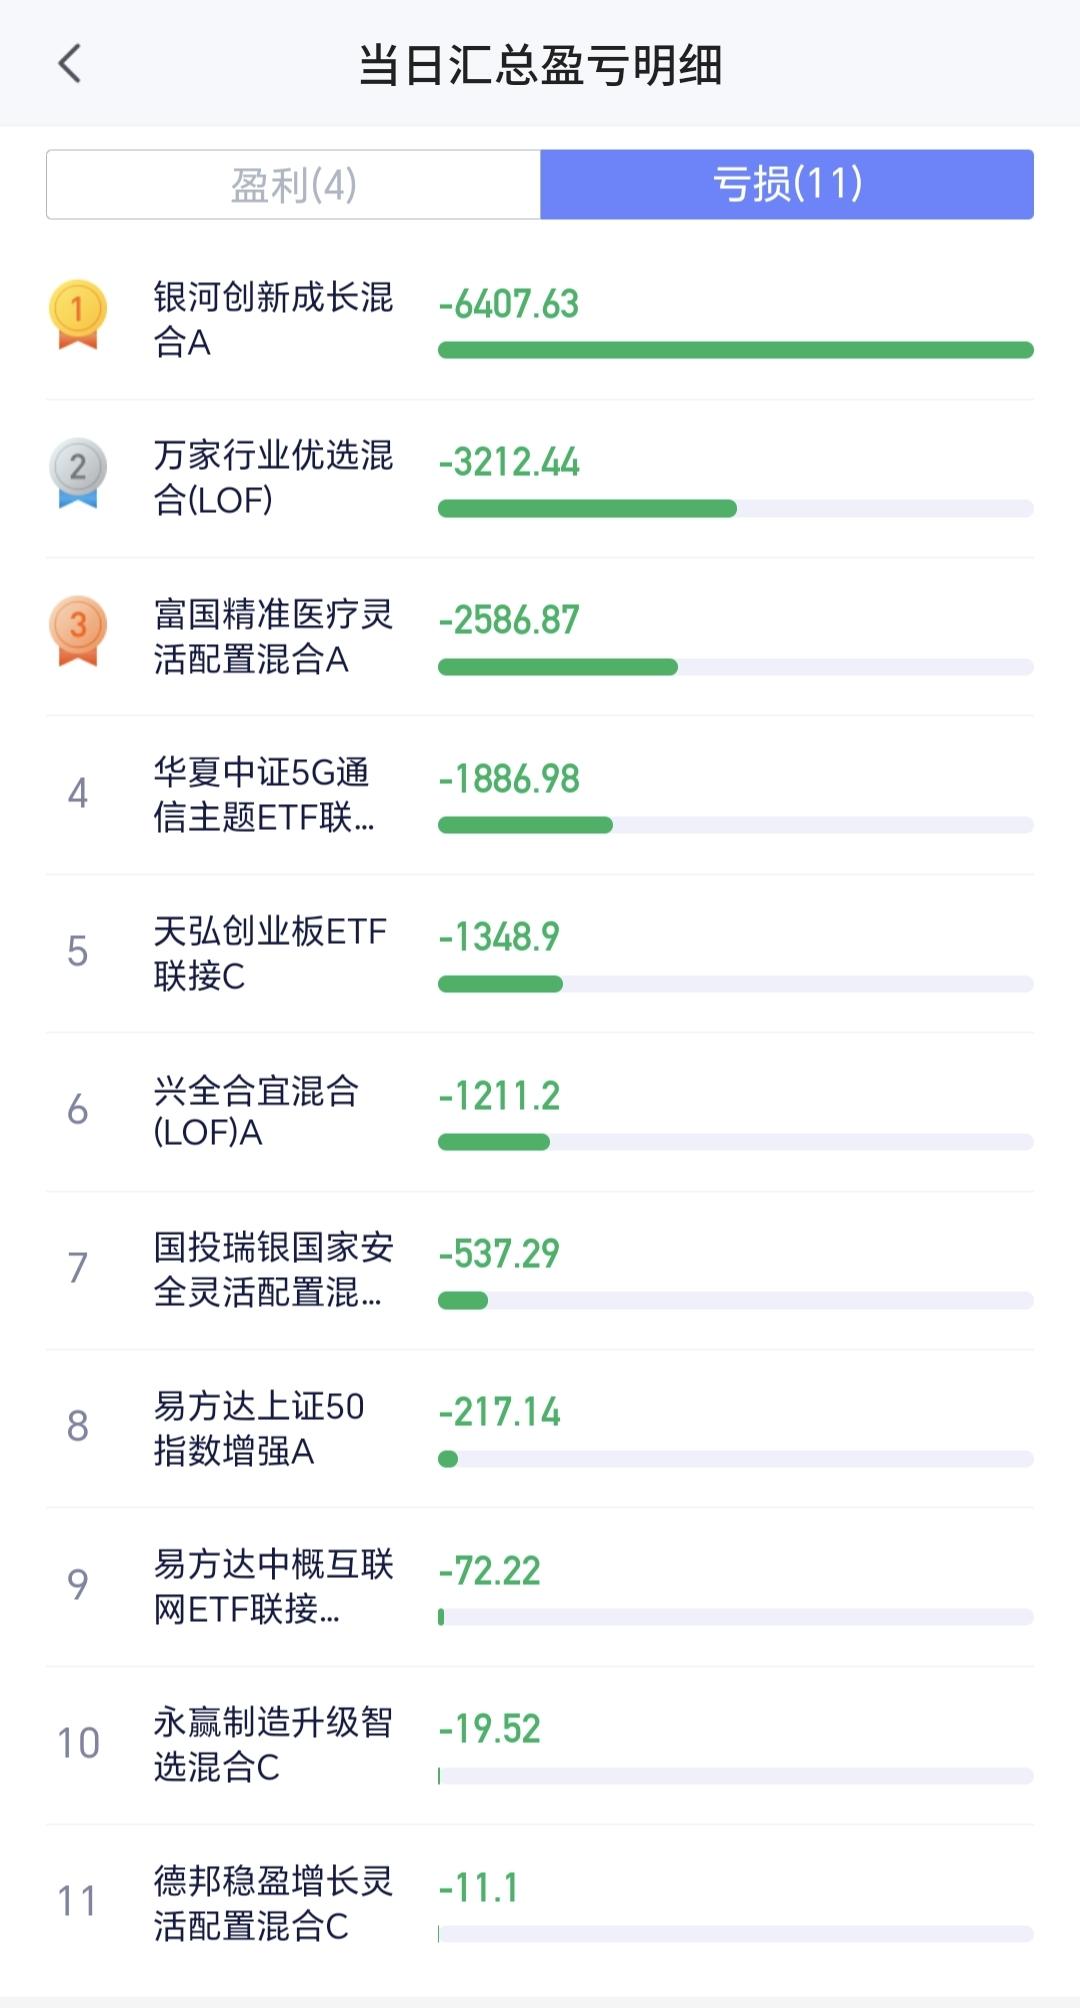1080x2008 pixels.
Task: Select the 亏损(11) tab
Action: pos(787,185)
